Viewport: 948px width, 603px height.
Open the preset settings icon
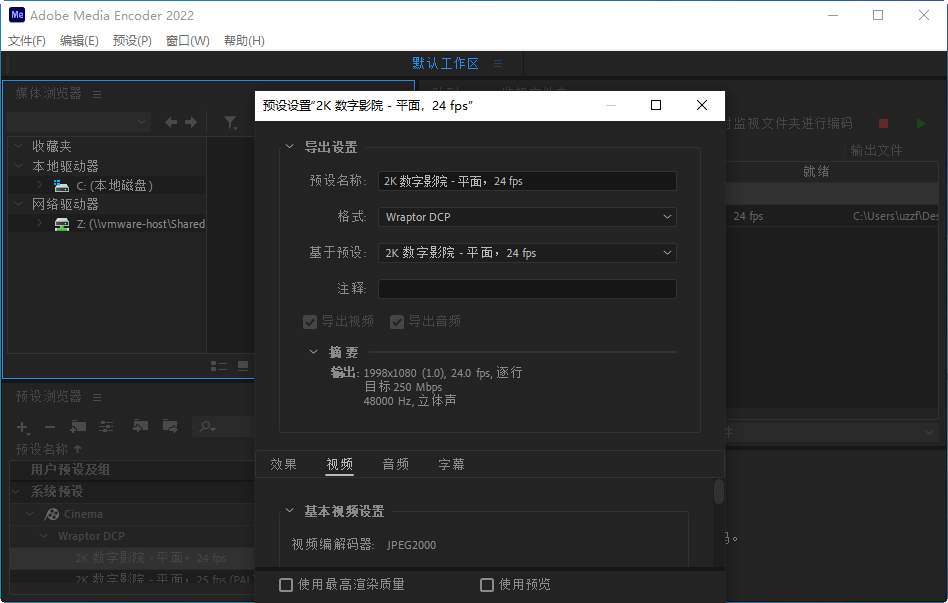[107, 426]
